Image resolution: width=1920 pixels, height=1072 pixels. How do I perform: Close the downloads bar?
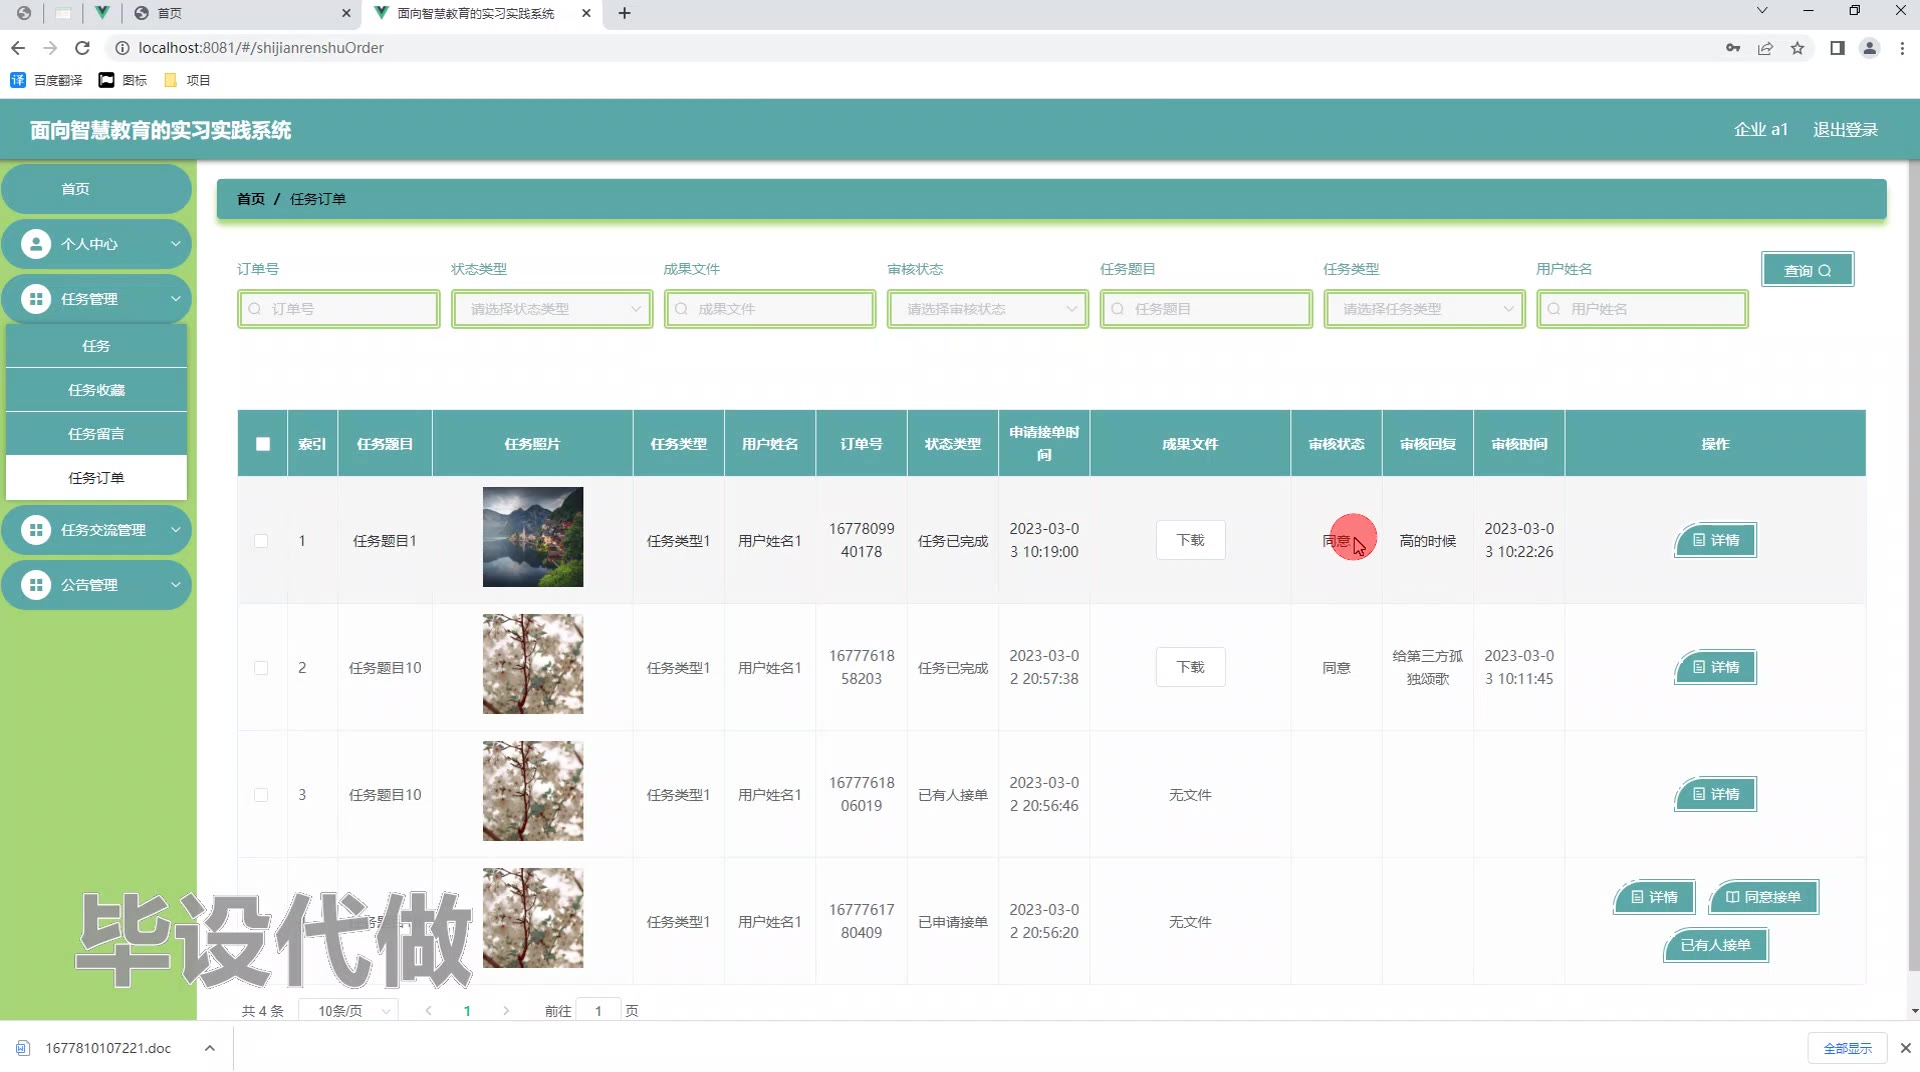tap(1905, 1048)
